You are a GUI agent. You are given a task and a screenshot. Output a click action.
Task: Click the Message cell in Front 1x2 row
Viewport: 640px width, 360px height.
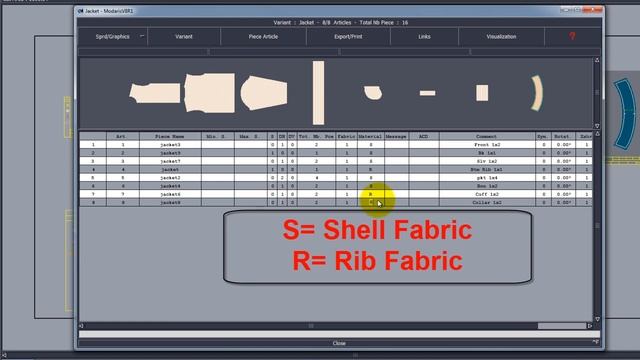coord(396,144)
